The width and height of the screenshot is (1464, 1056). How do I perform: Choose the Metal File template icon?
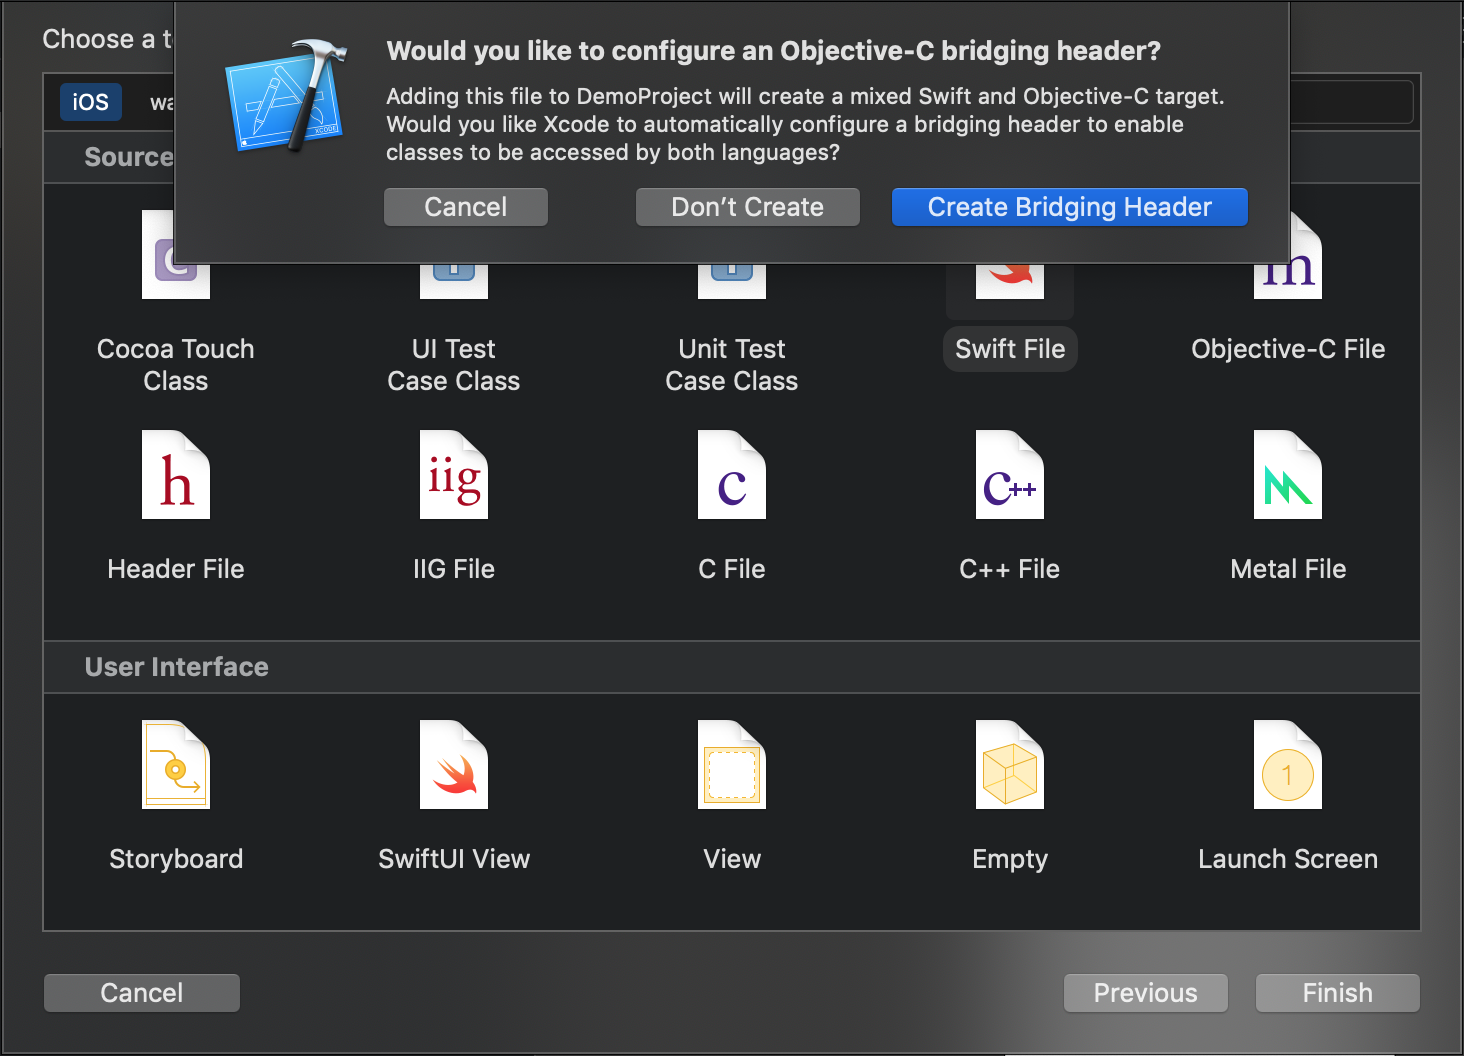point(1288,475)
